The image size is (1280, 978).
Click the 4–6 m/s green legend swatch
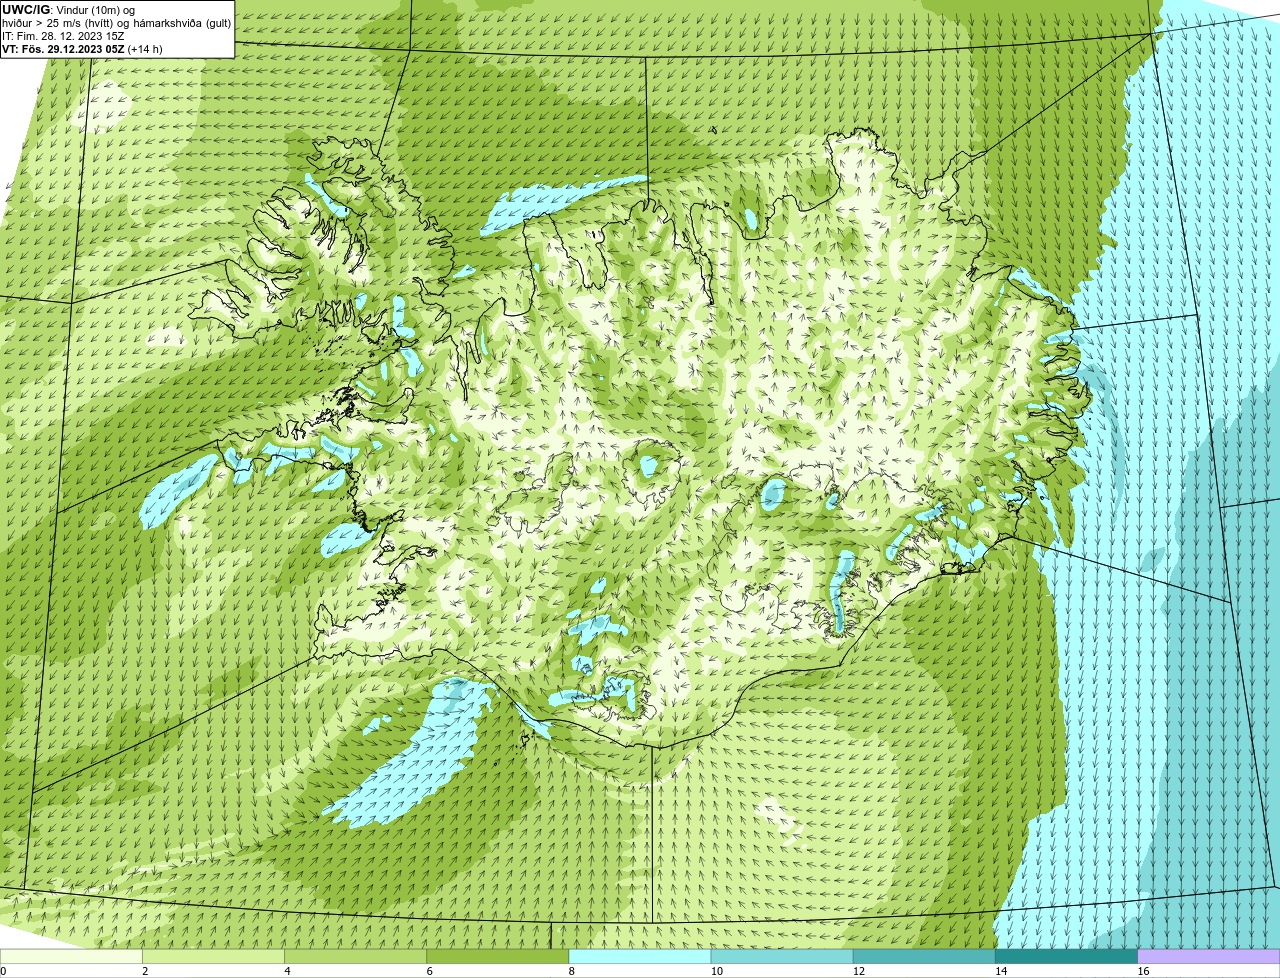[356, 956]
